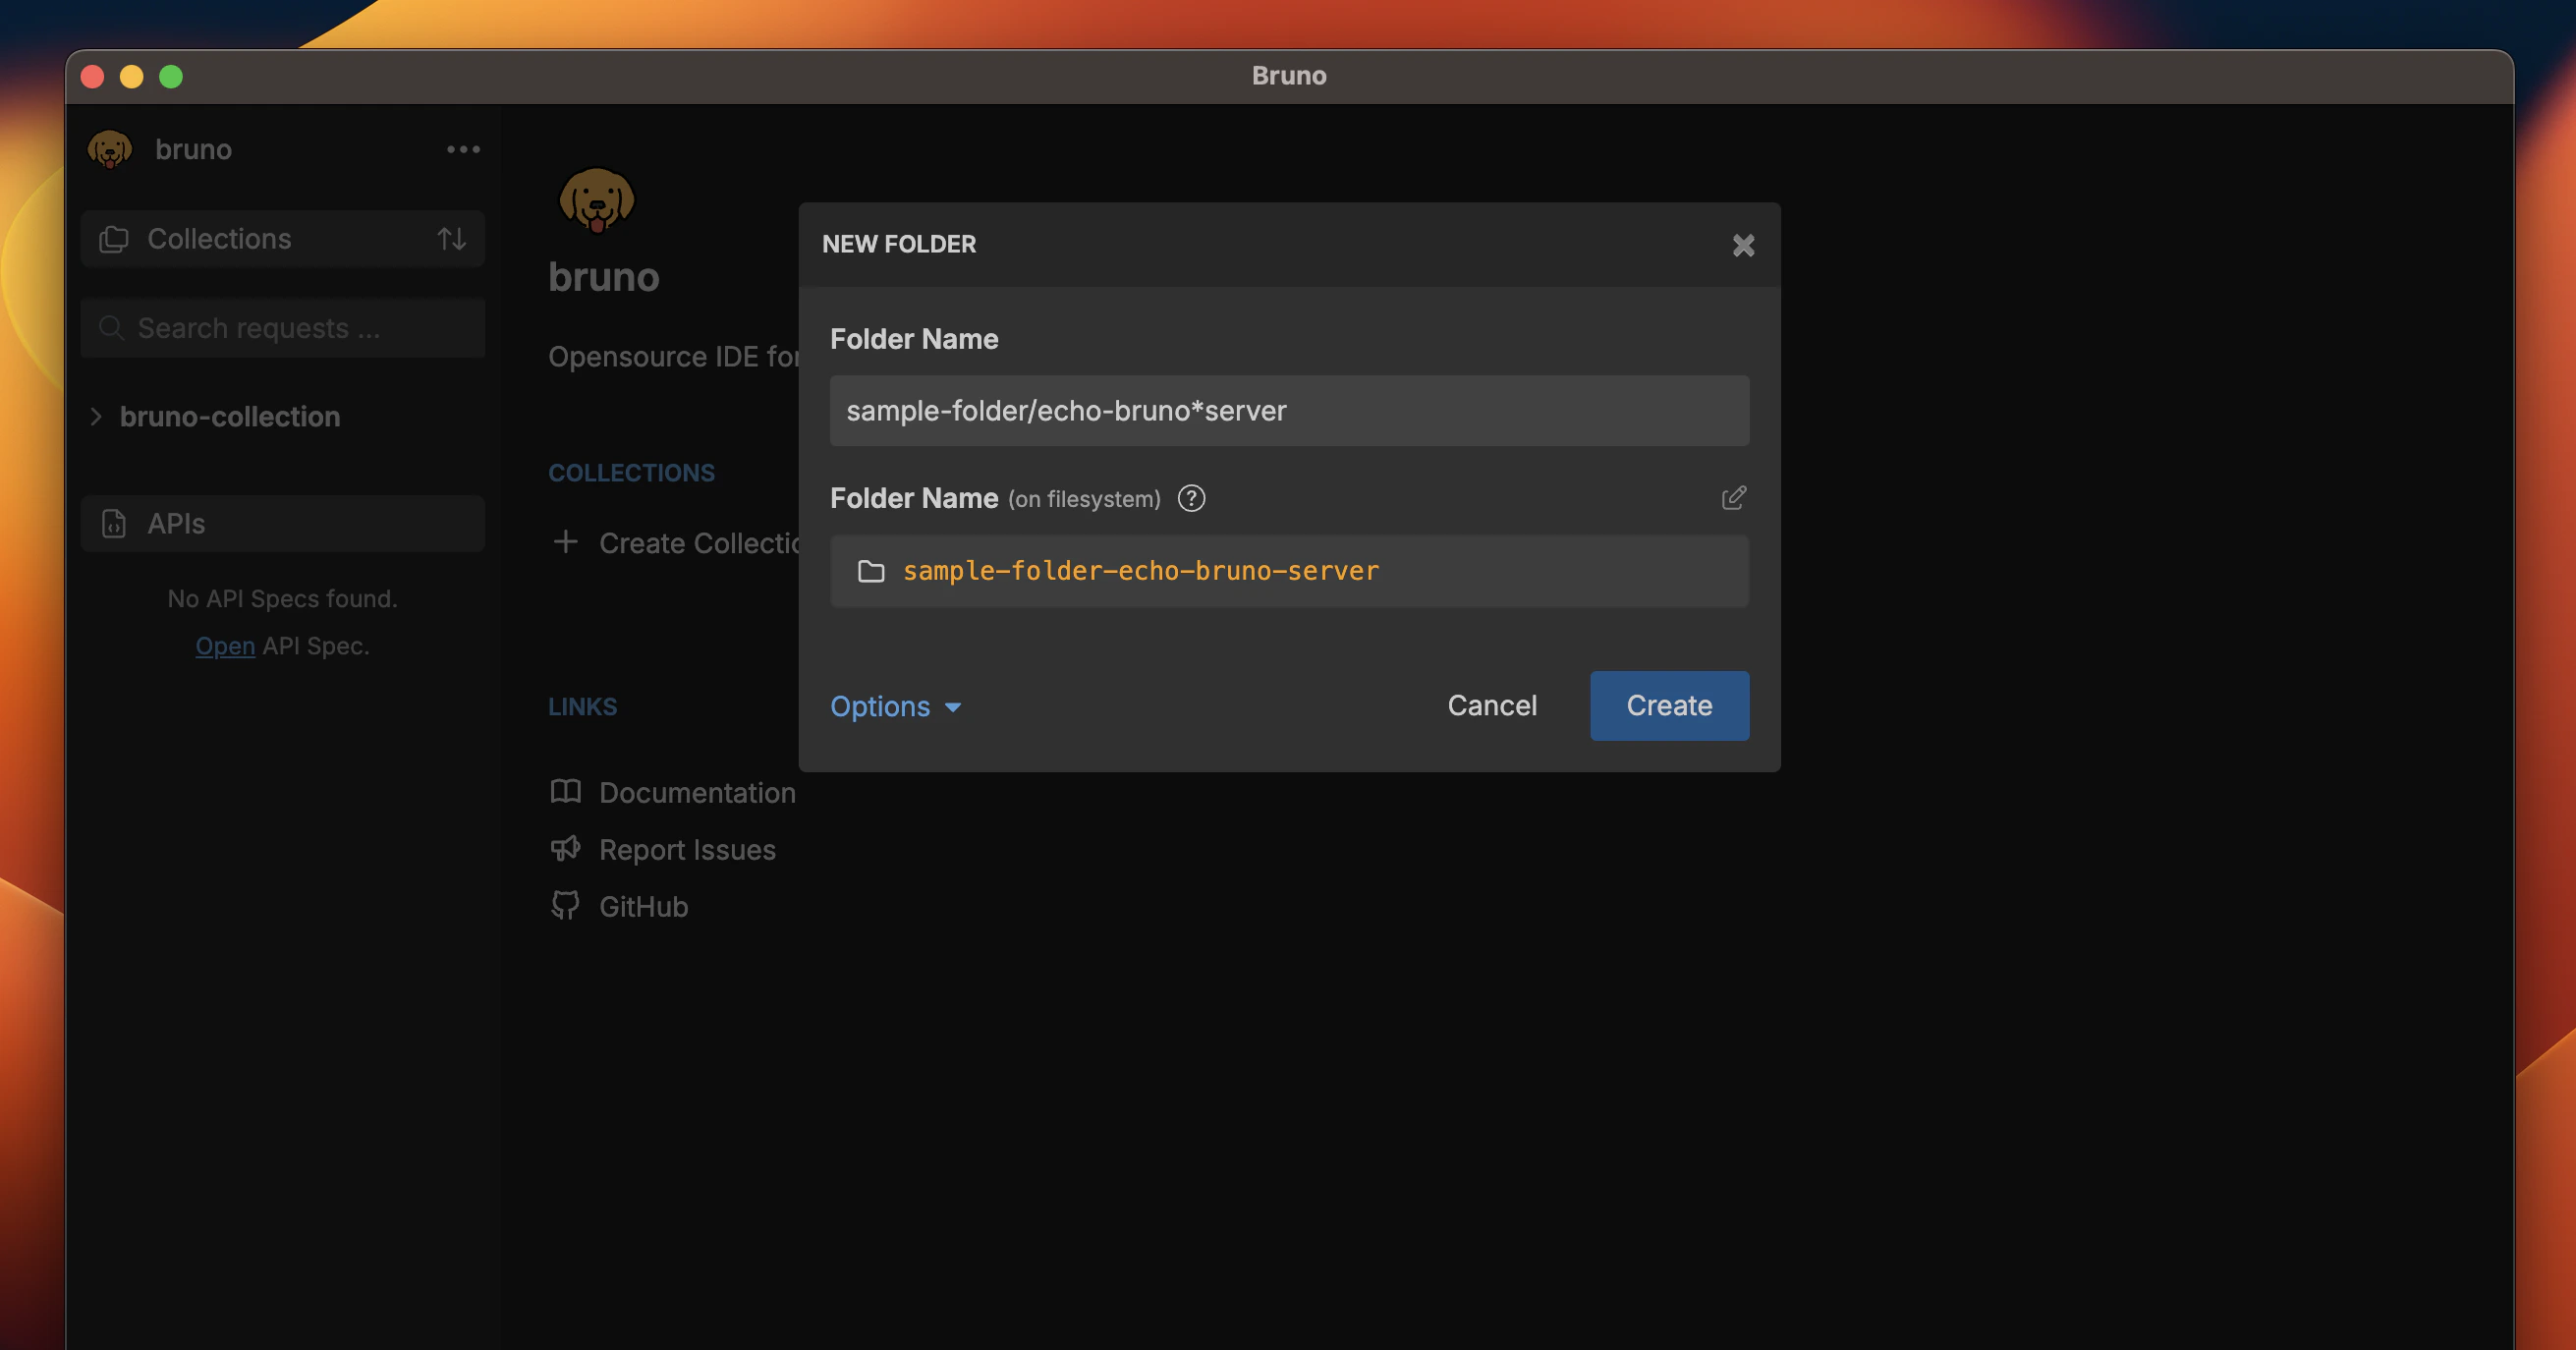
Task: Click the sort collections icon
Action: 451,238
